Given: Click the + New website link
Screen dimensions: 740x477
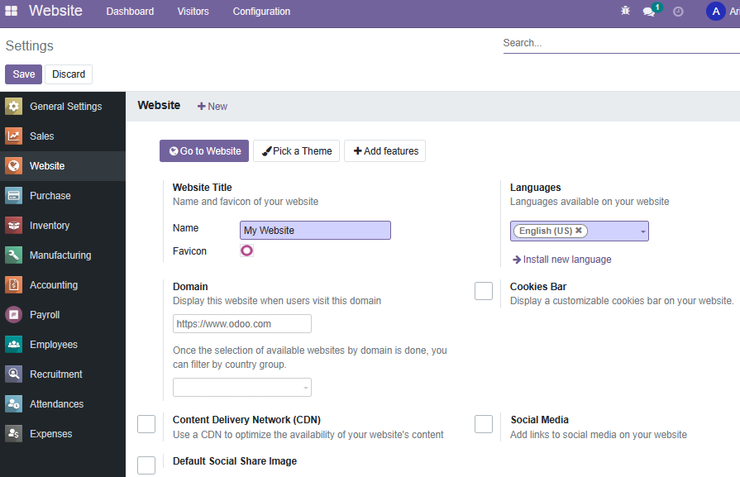Looking at the screenshot, I should coord(212,106).
